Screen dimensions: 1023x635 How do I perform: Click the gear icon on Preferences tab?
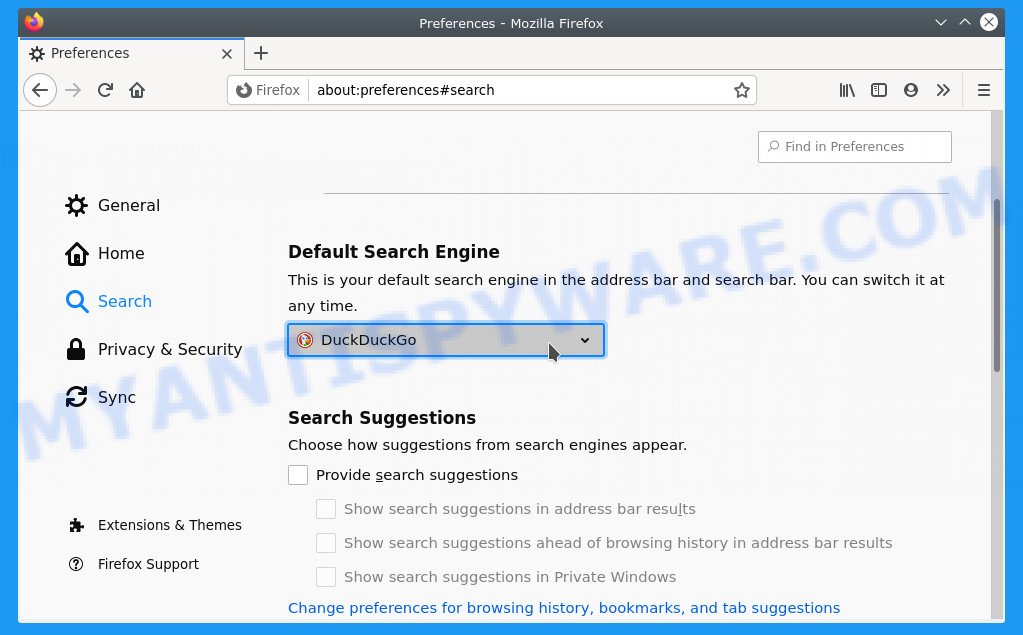[37, 54]
